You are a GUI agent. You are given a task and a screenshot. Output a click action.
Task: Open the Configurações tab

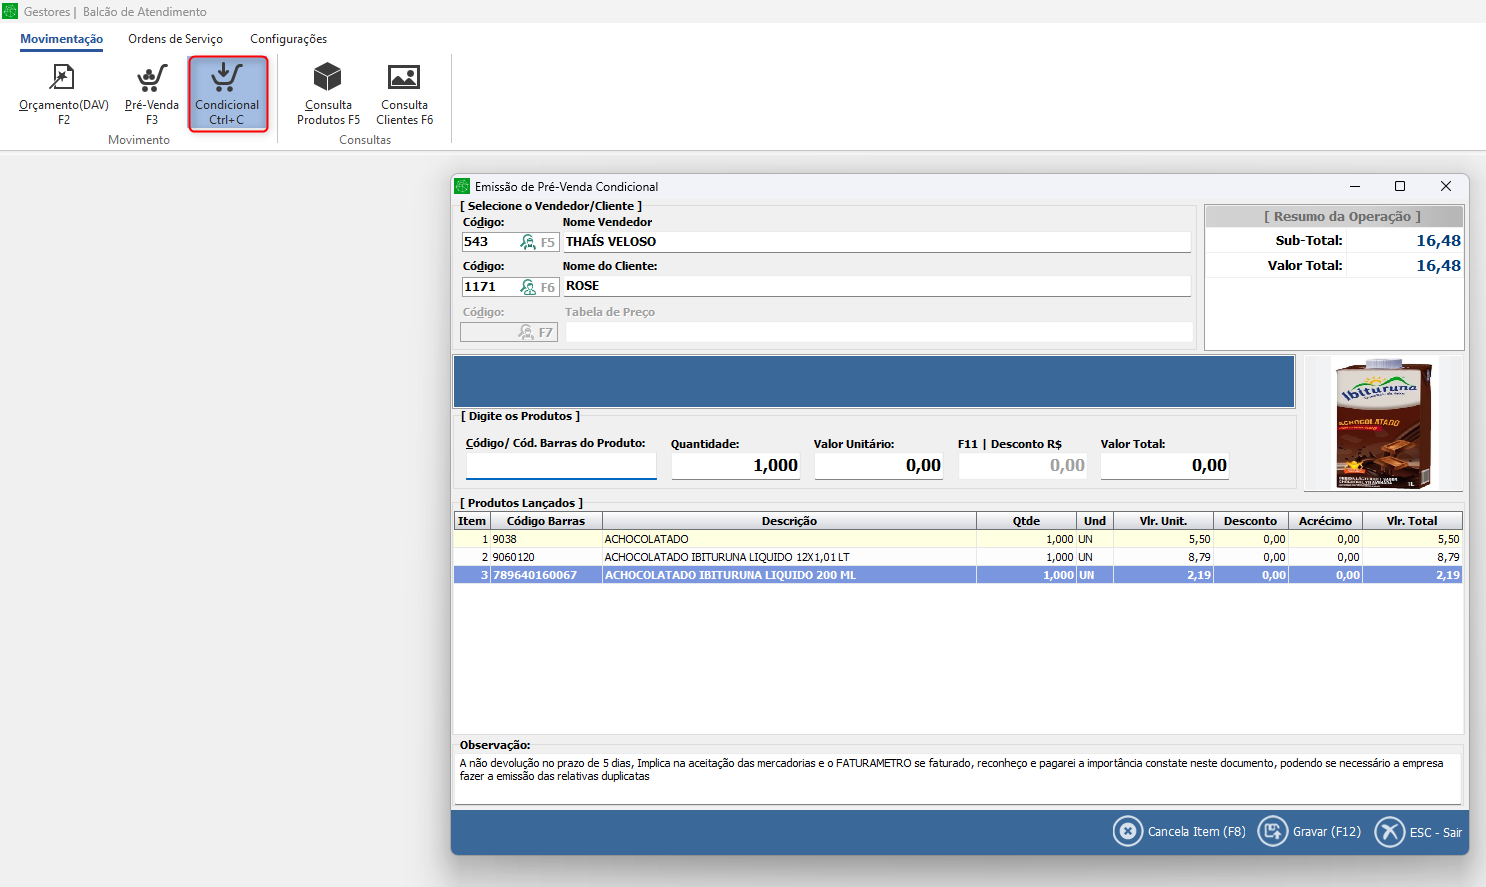(288, 39)
